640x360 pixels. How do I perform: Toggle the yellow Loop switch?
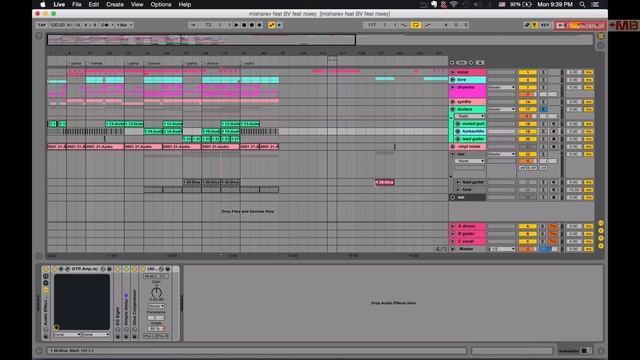(x=416, y=25)
